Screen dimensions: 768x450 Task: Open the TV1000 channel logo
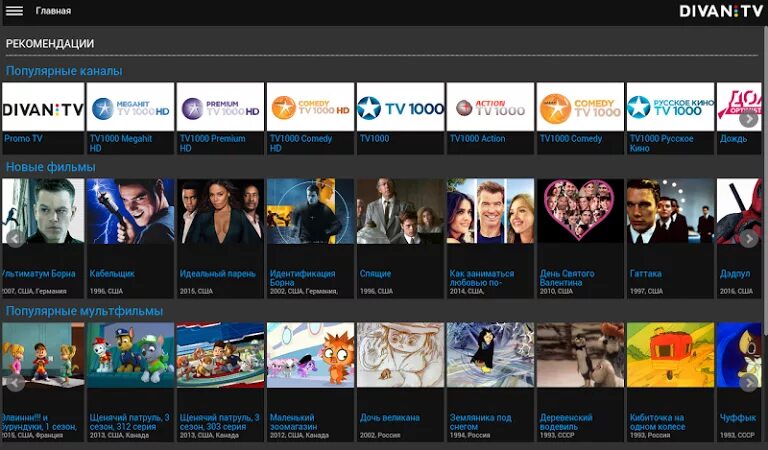(x=401, y=107)
